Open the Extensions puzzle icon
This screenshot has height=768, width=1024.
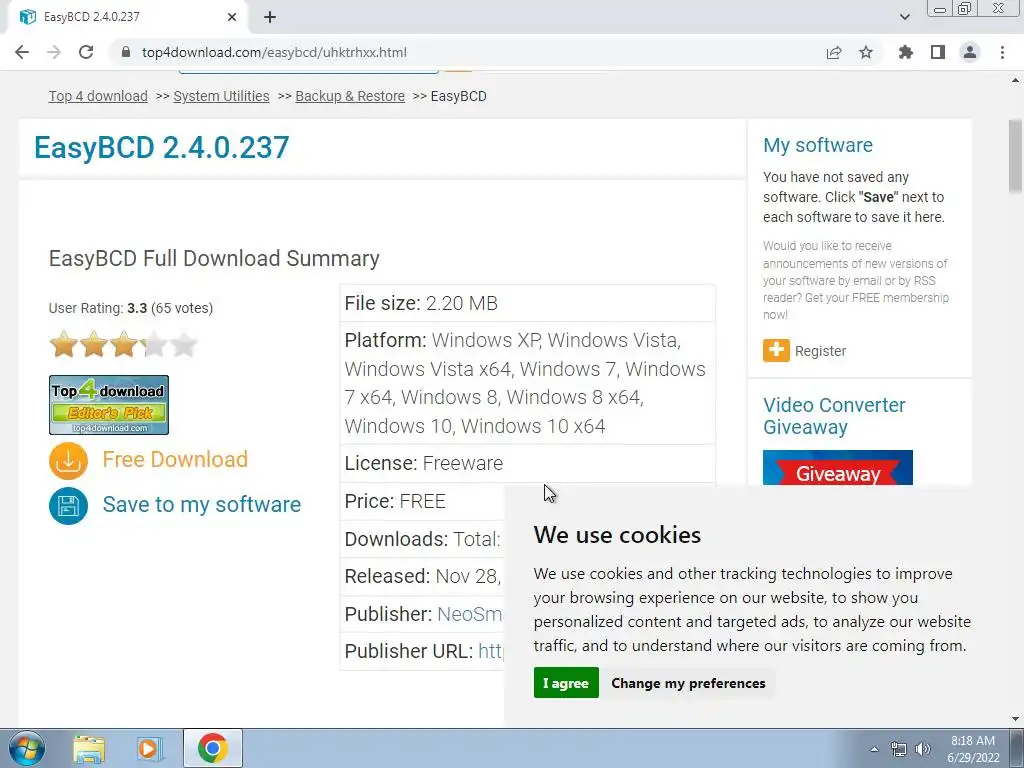[906, 52]
